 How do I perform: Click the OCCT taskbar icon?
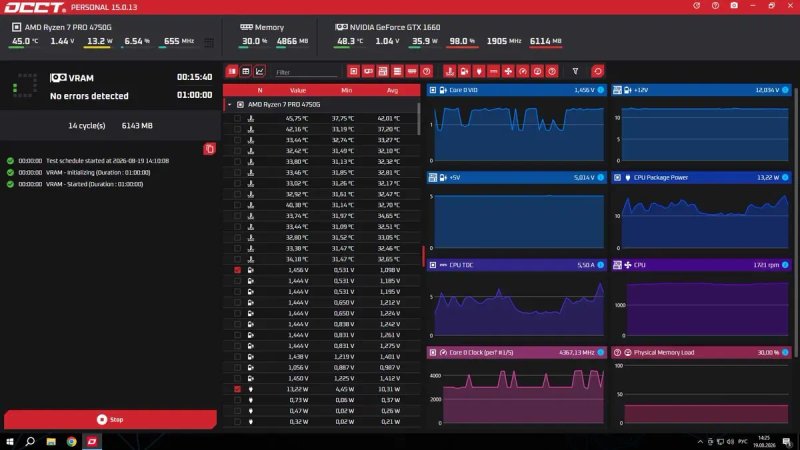pyautogui.click(x=92, y=441)
